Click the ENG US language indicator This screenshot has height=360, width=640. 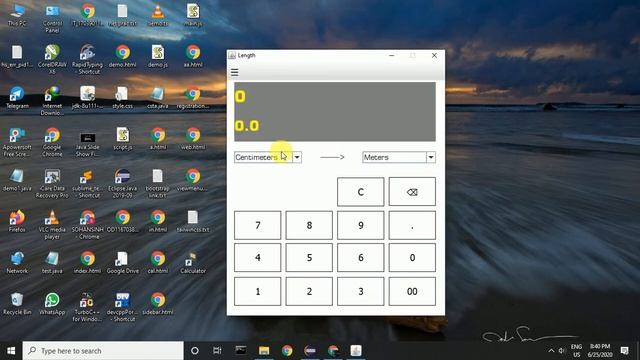coord(576,351)
